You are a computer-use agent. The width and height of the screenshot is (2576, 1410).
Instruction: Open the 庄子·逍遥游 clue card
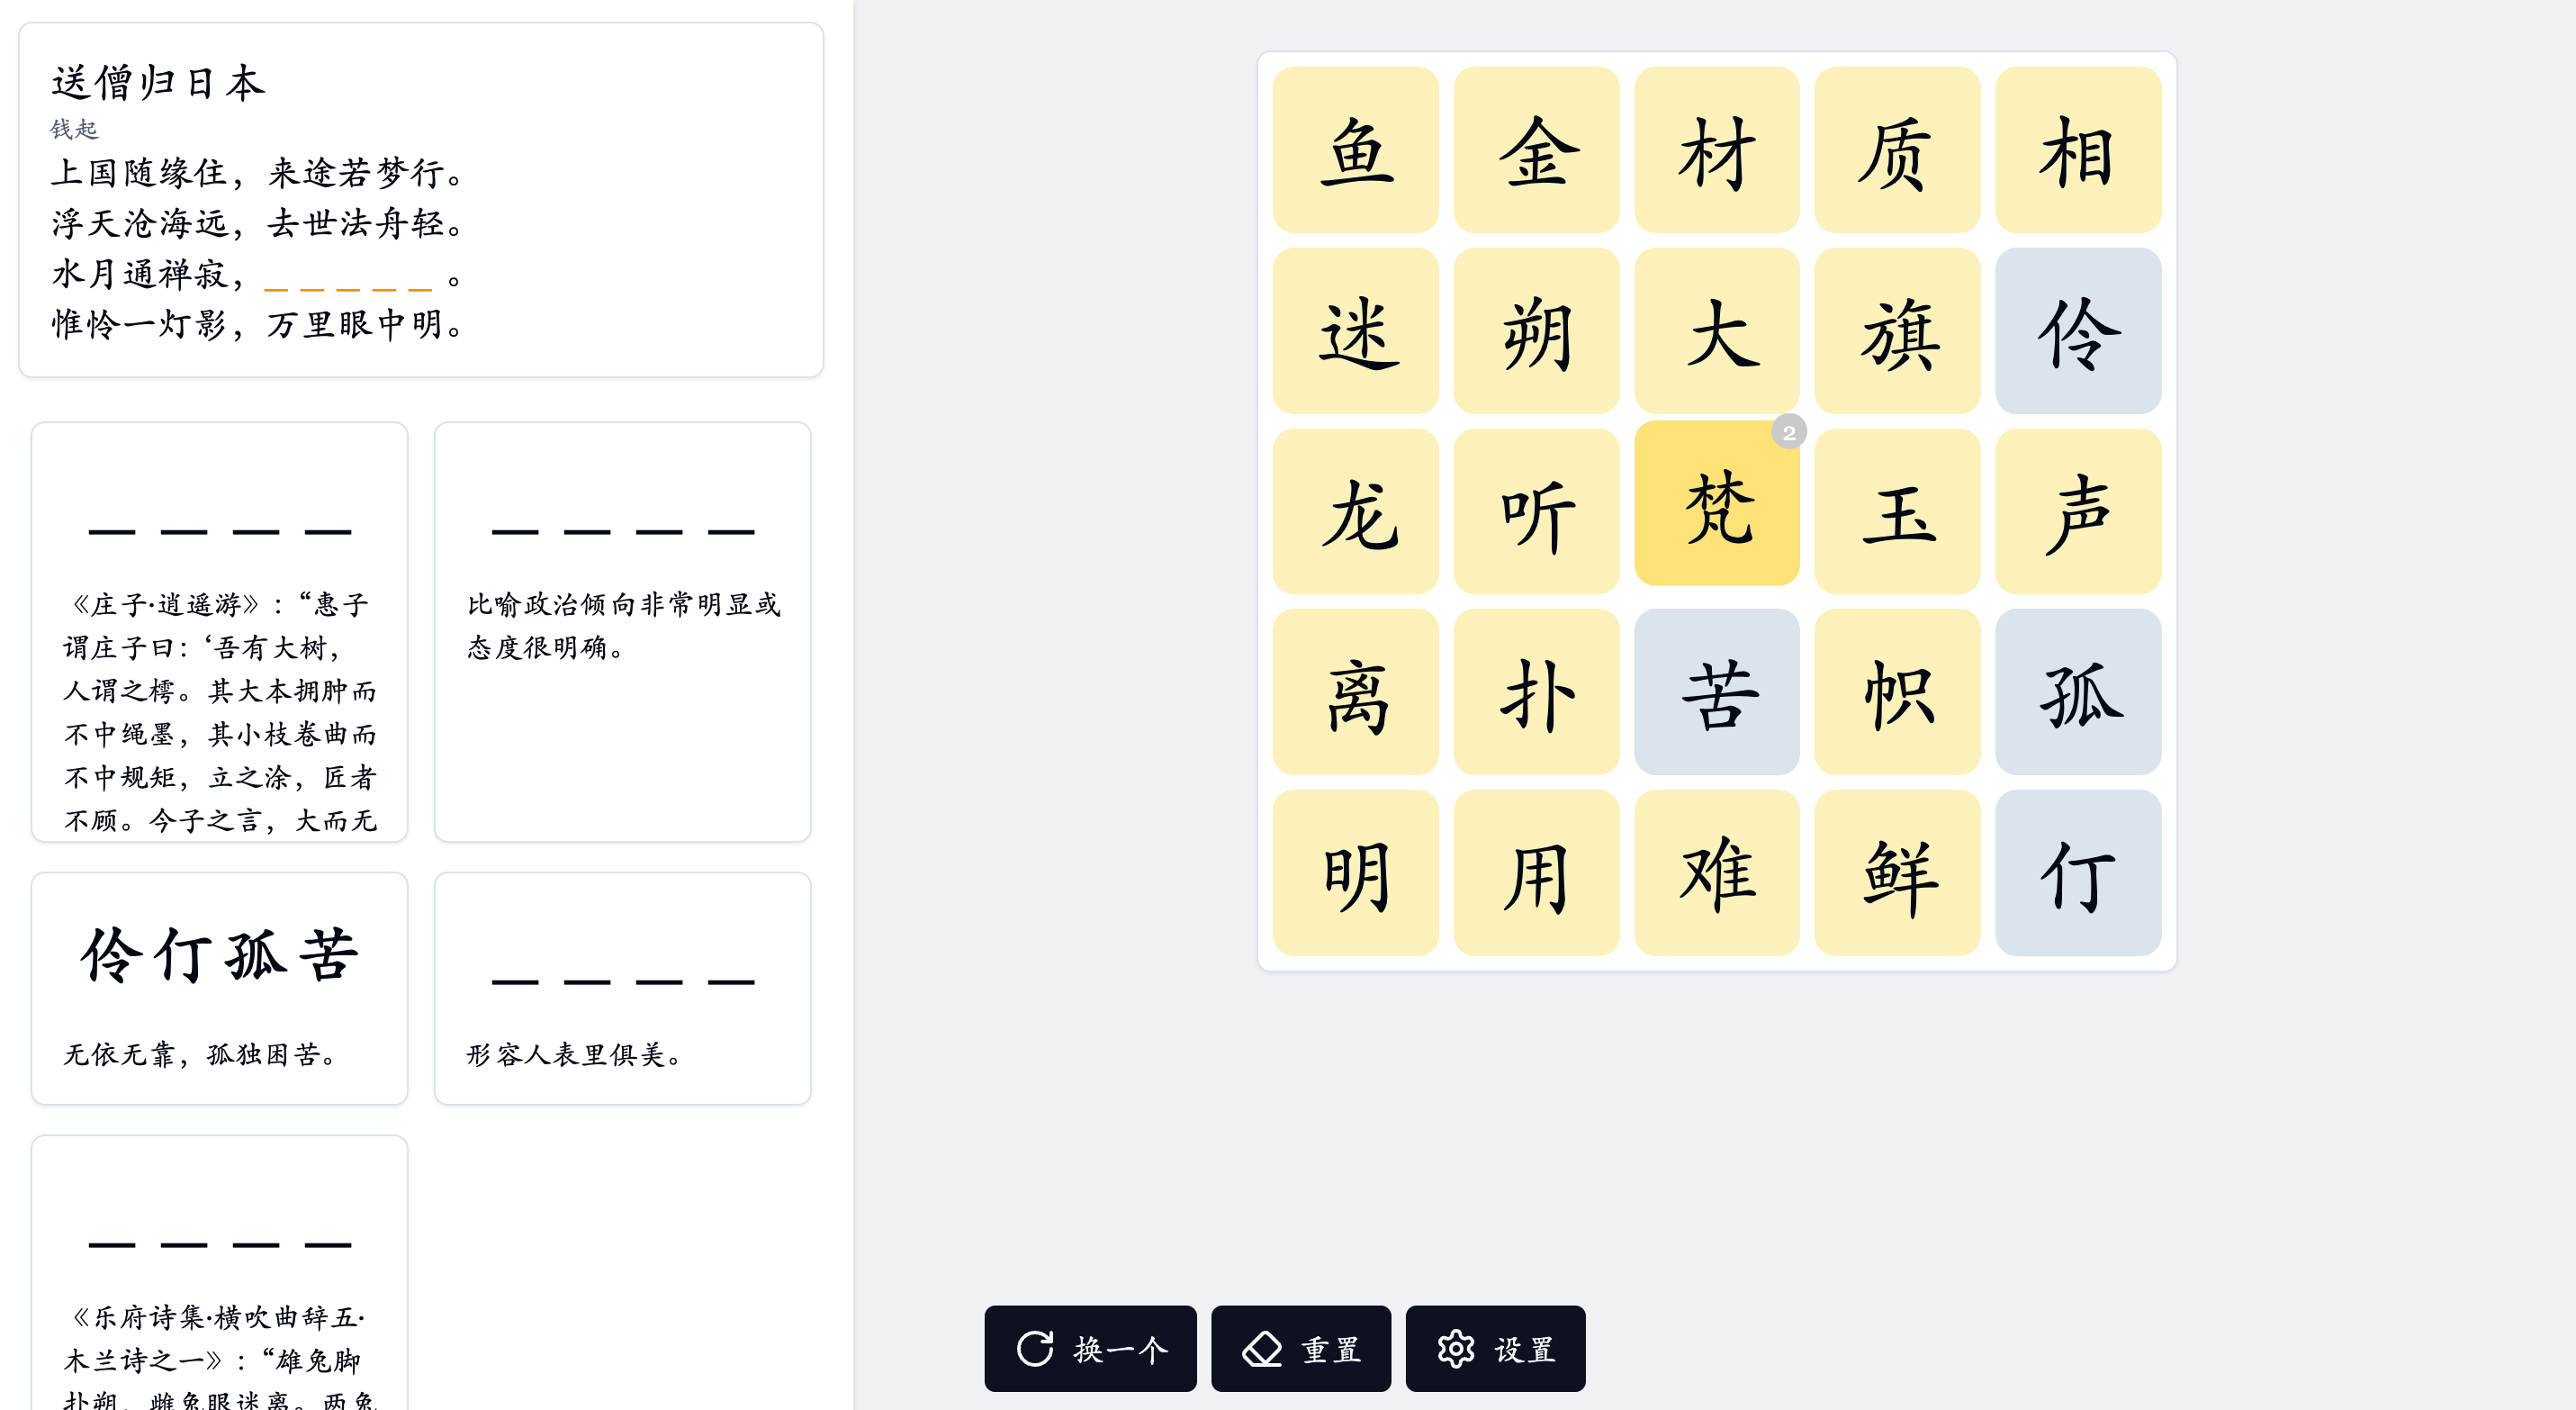219,630
